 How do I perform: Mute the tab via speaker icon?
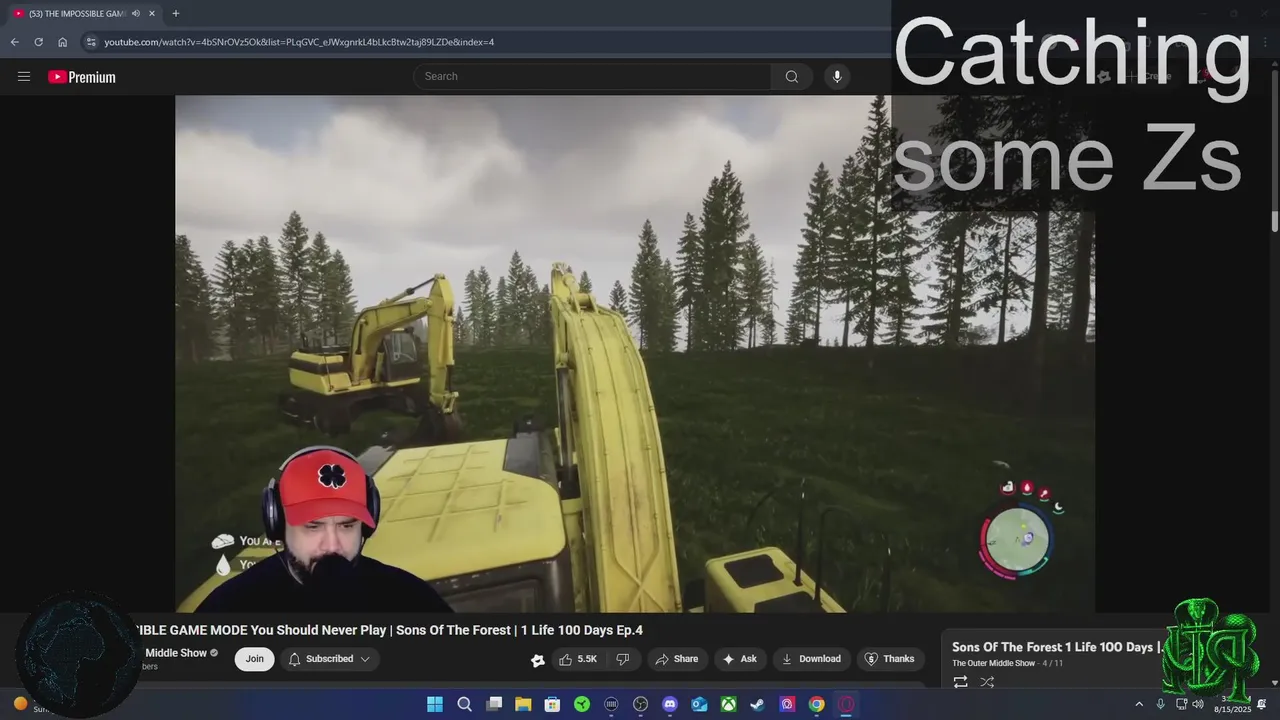coord(136,13)
